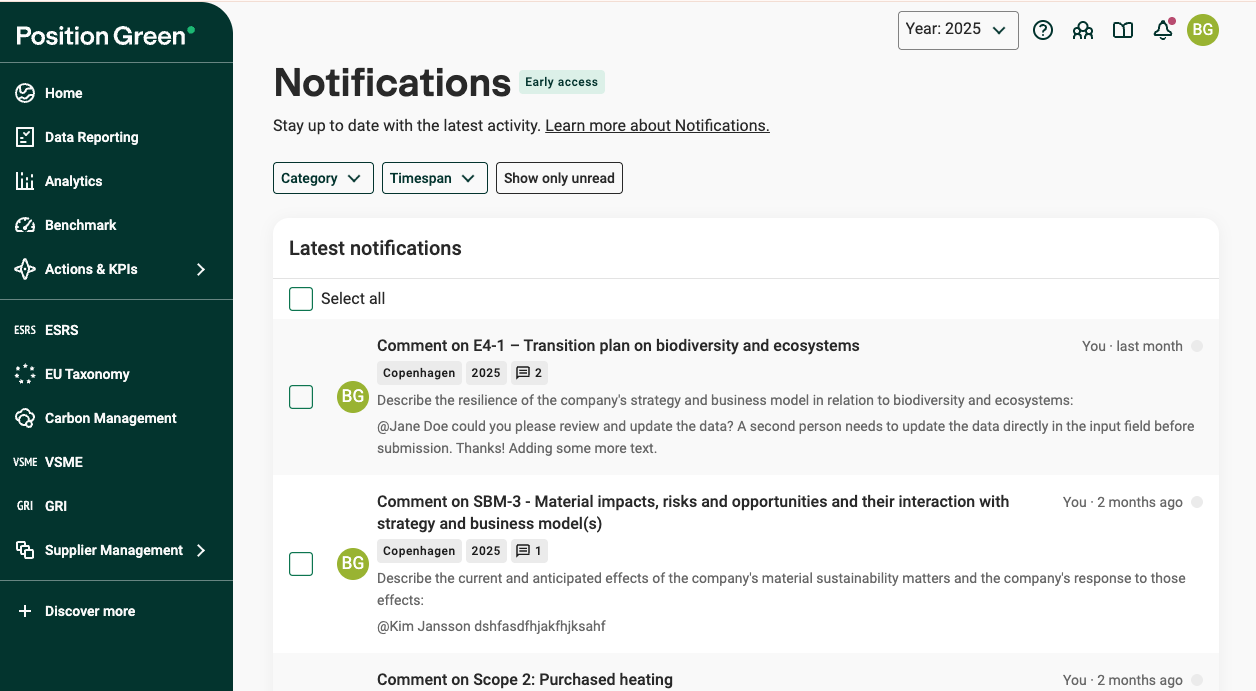Screen dimensions: 1256x691
Task: Expand Supplier Management chevron
Action: coord(201,550)
